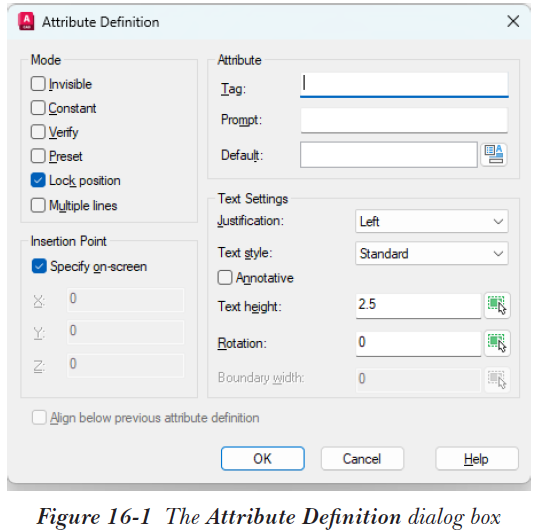Viewport: 535px width, 532px height.
Task: Check the Preset option
Action: (x=38, y=156)
